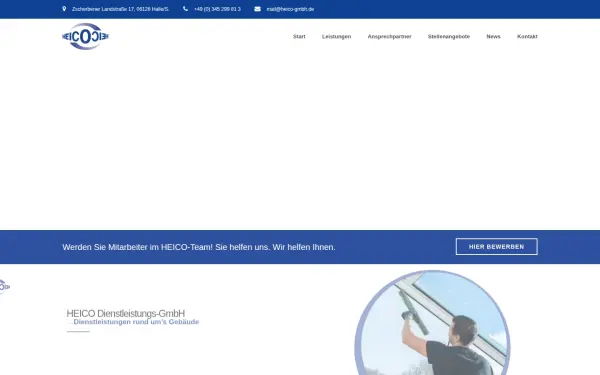The image size is (600, 375).
Task: Click the window cleaner circular photo
Action: coord(432,323)
